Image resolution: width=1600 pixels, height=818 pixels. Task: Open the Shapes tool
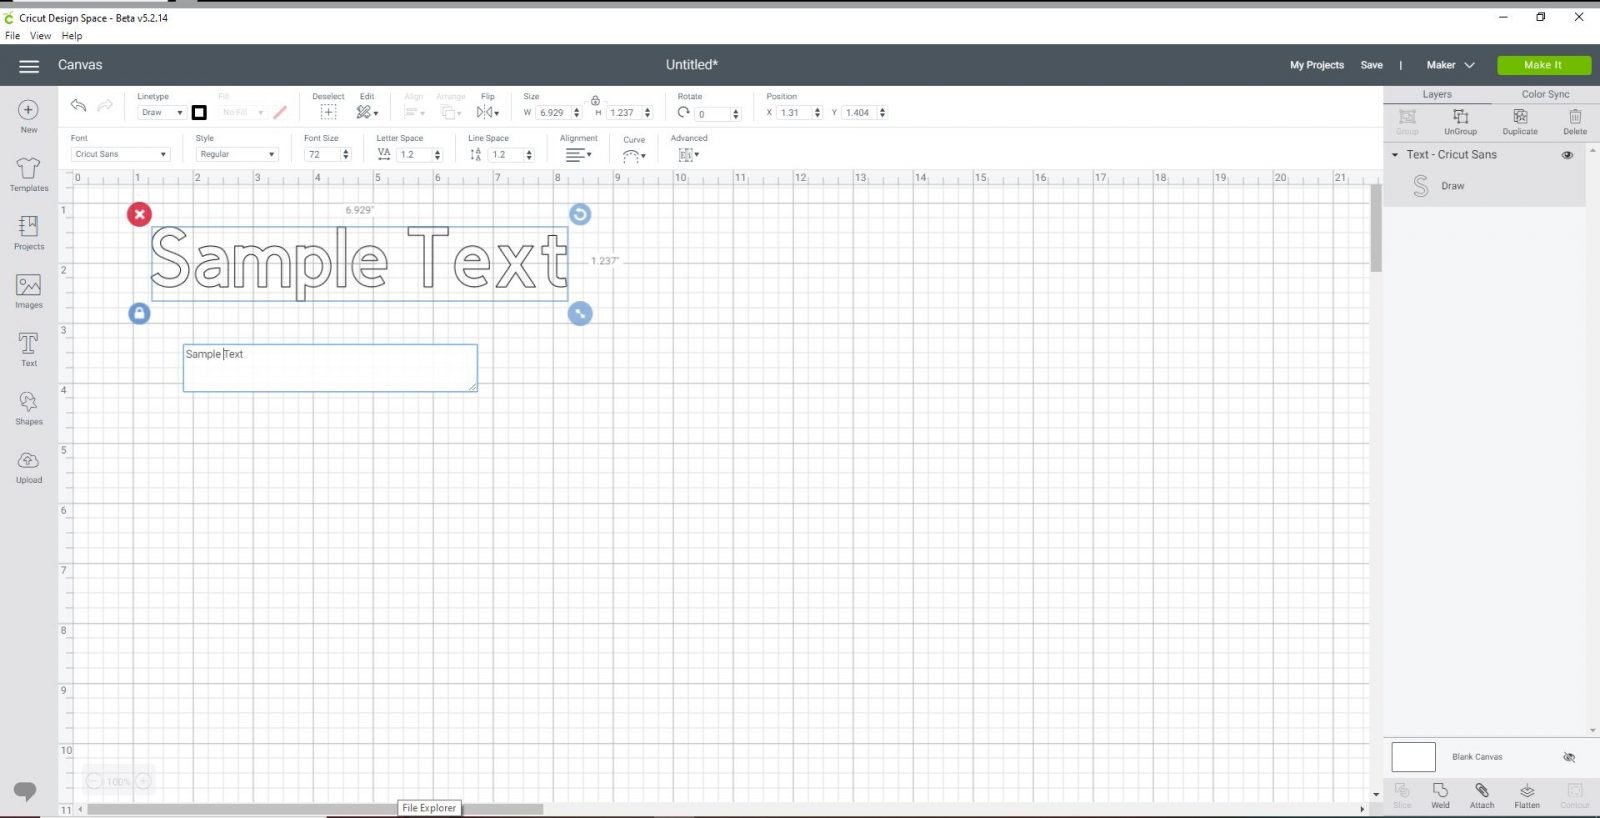[x=29, y=407]
